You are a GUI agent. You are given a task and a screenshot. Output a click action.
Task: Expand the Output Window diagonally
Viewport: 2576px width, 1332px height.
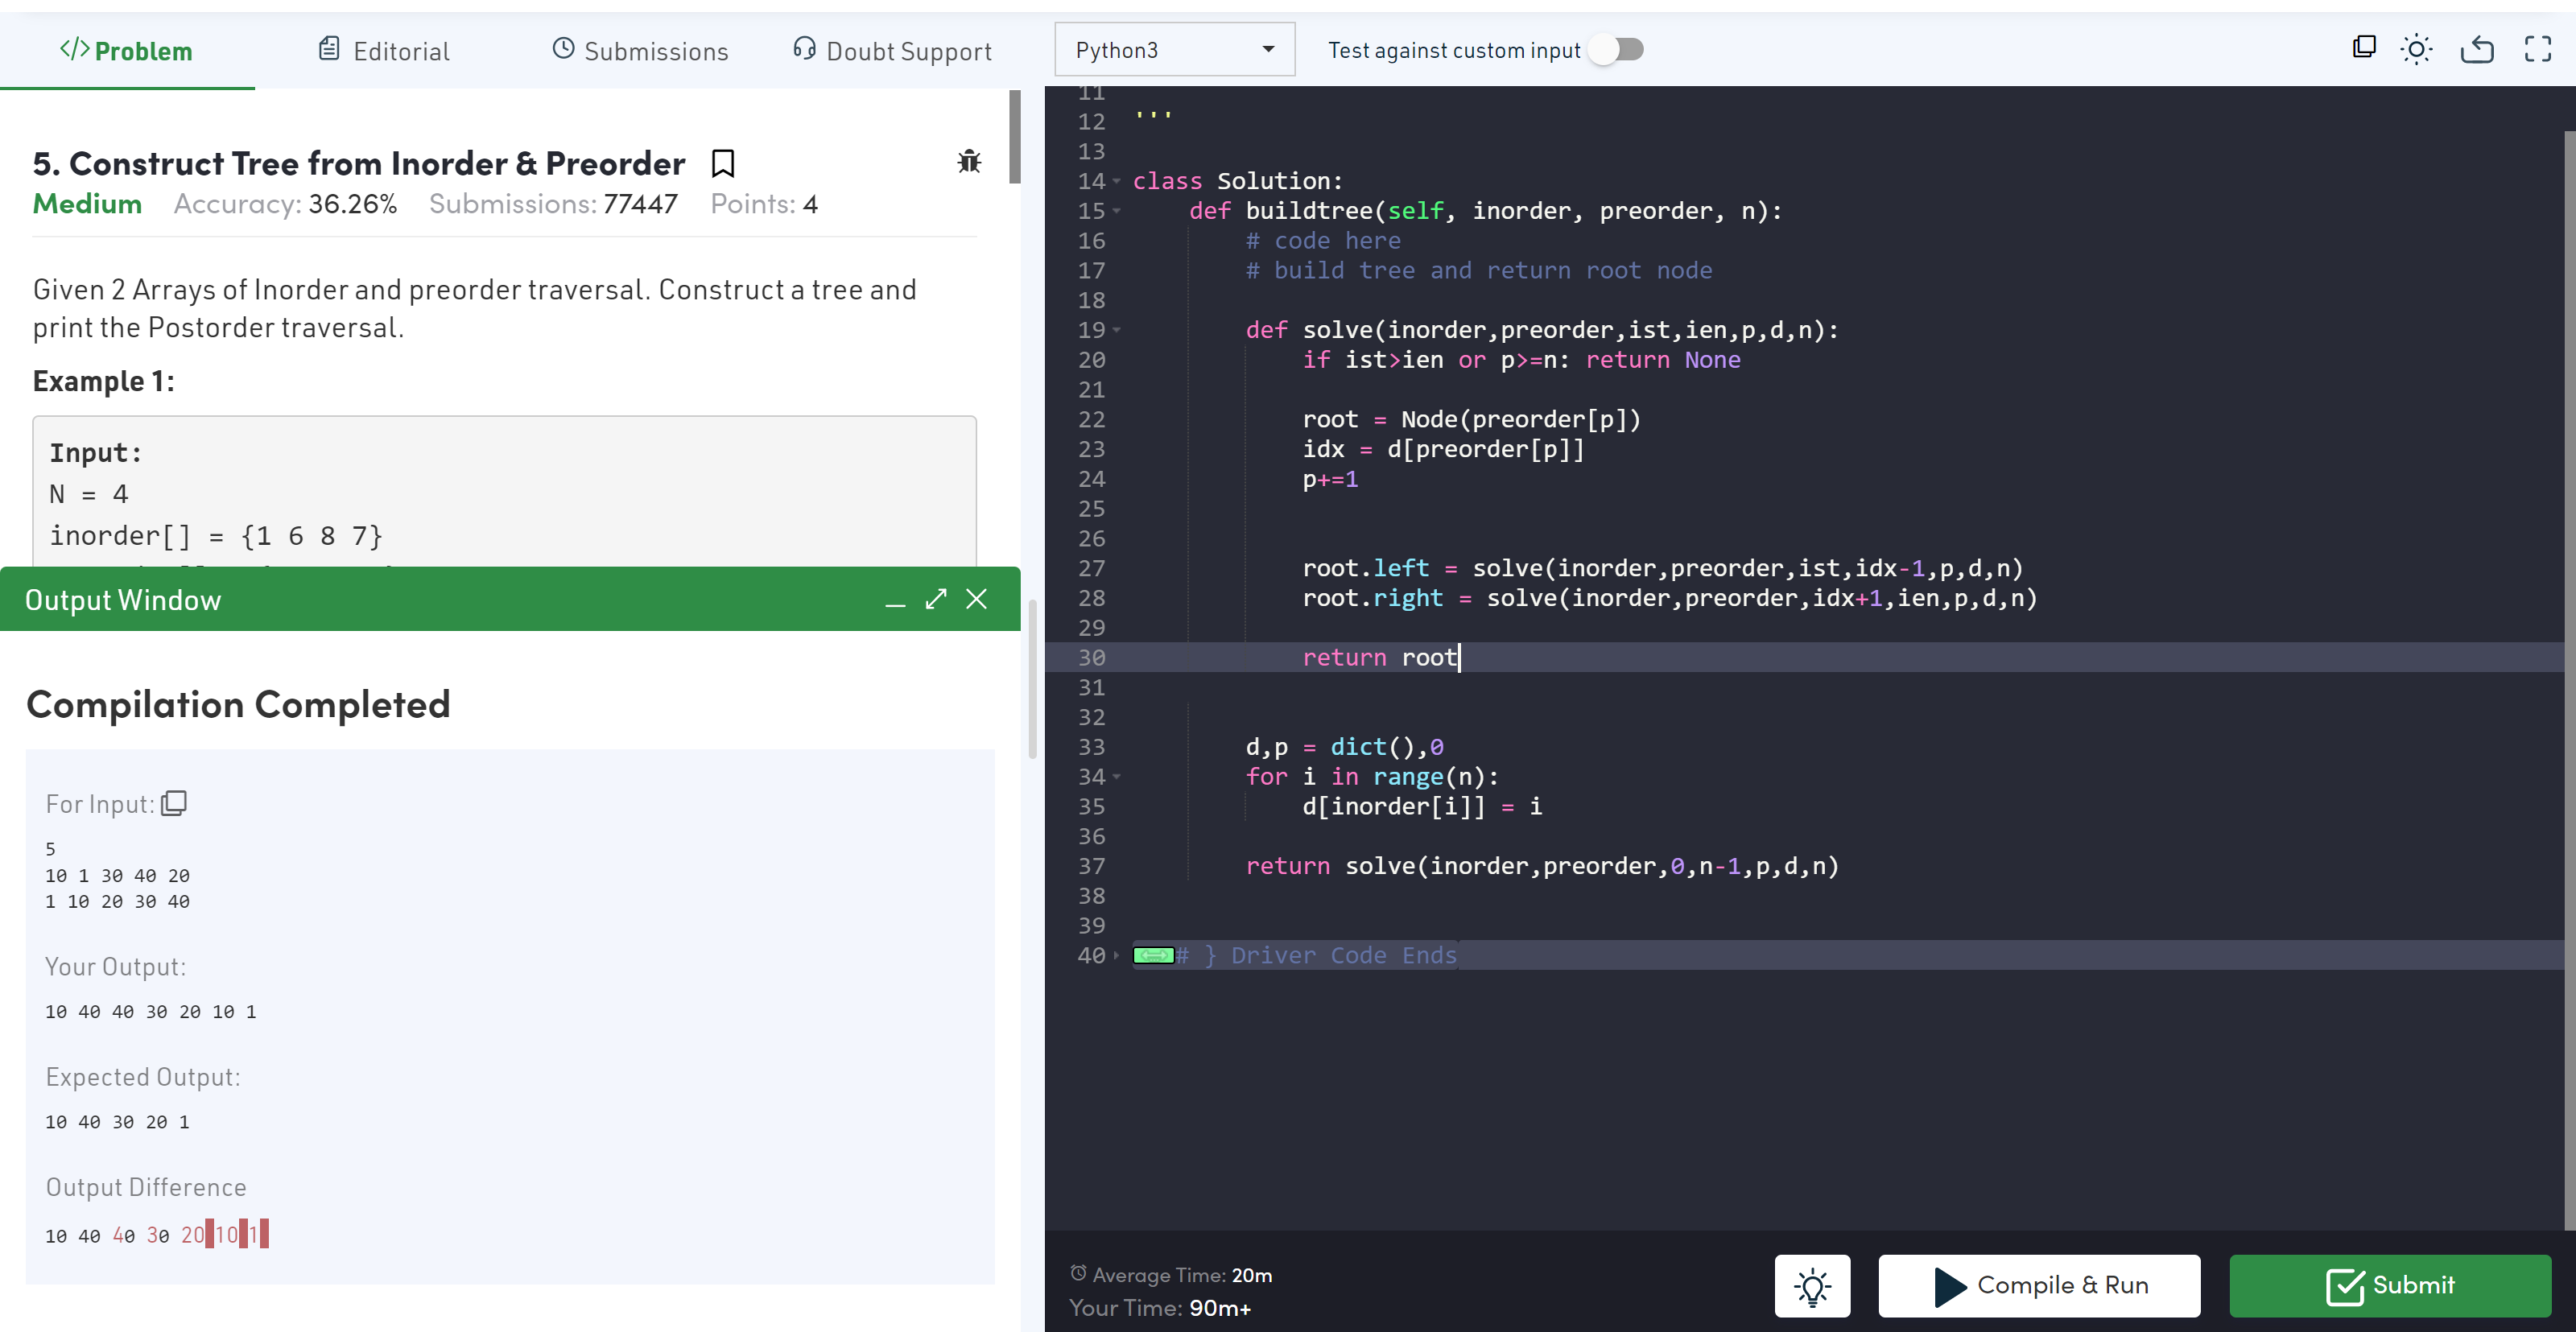[x=935, y=599]
